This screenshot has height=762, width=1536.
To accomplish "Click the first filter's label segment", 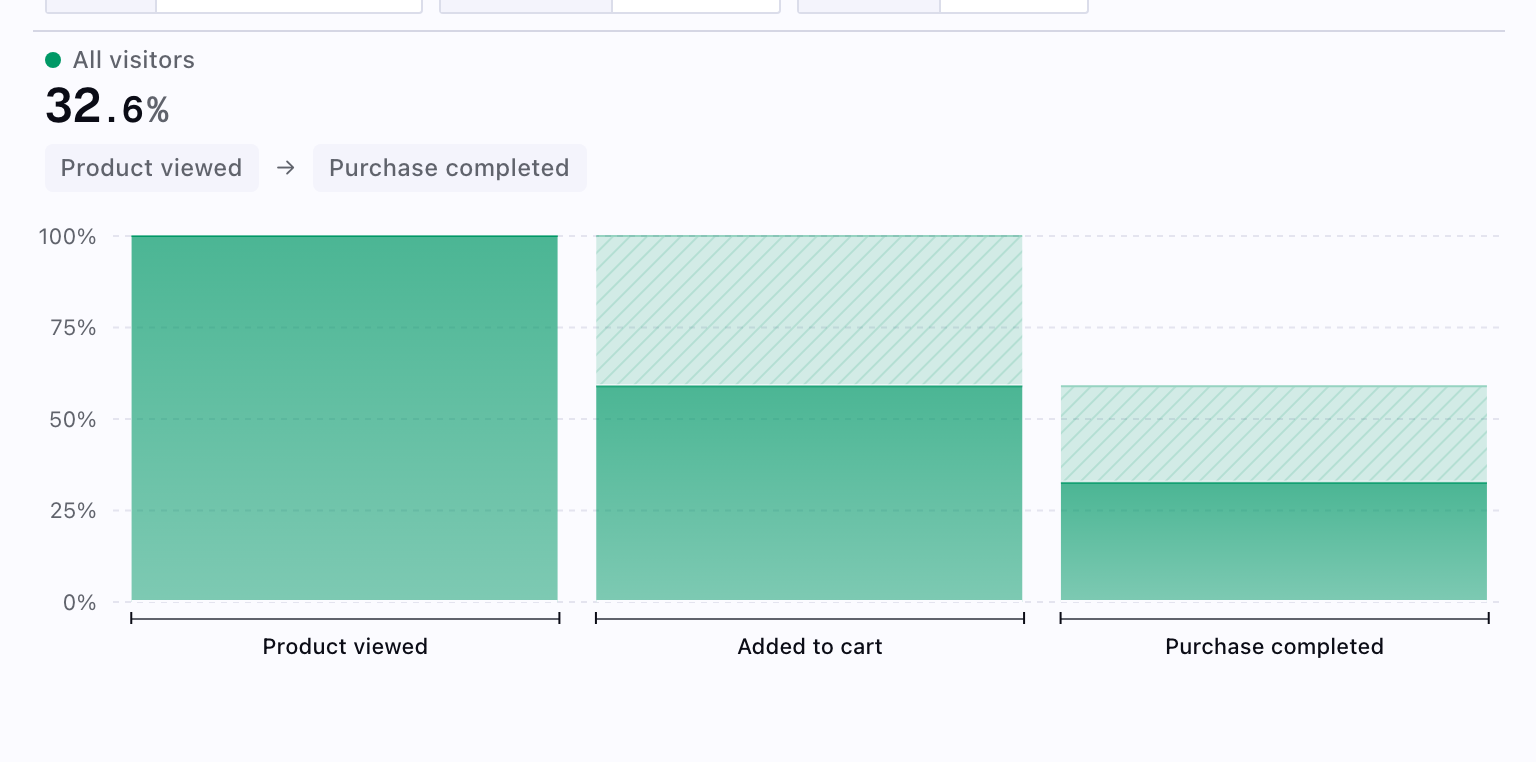I will click(x=100, y=6).
